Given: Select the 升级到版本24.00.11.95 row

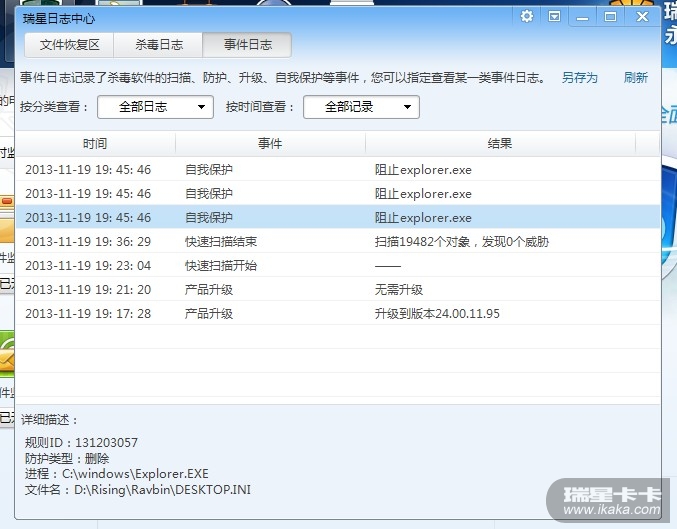Looking at the screenshot, I should [338, 314].
